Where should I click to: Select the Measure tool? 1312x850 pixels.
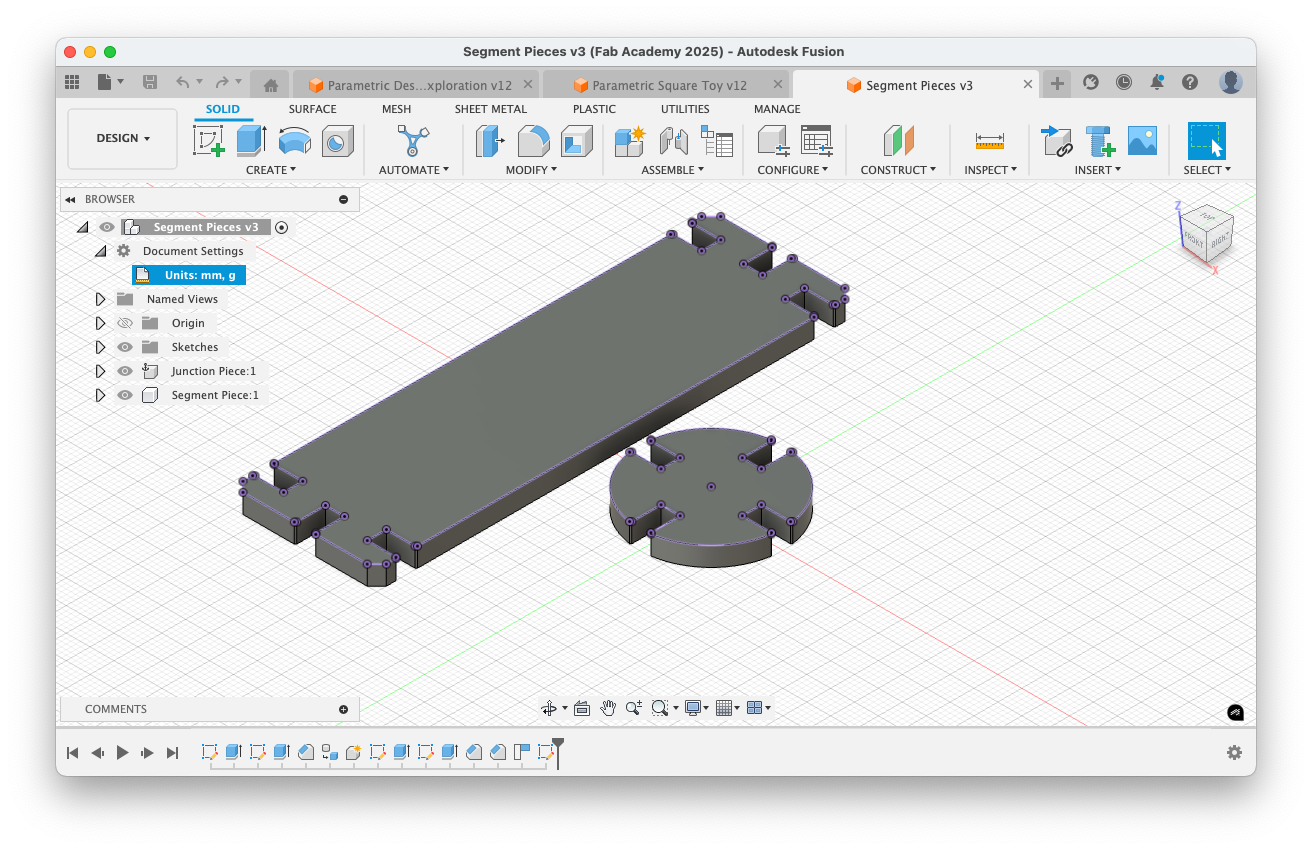(x=990, y=141)
